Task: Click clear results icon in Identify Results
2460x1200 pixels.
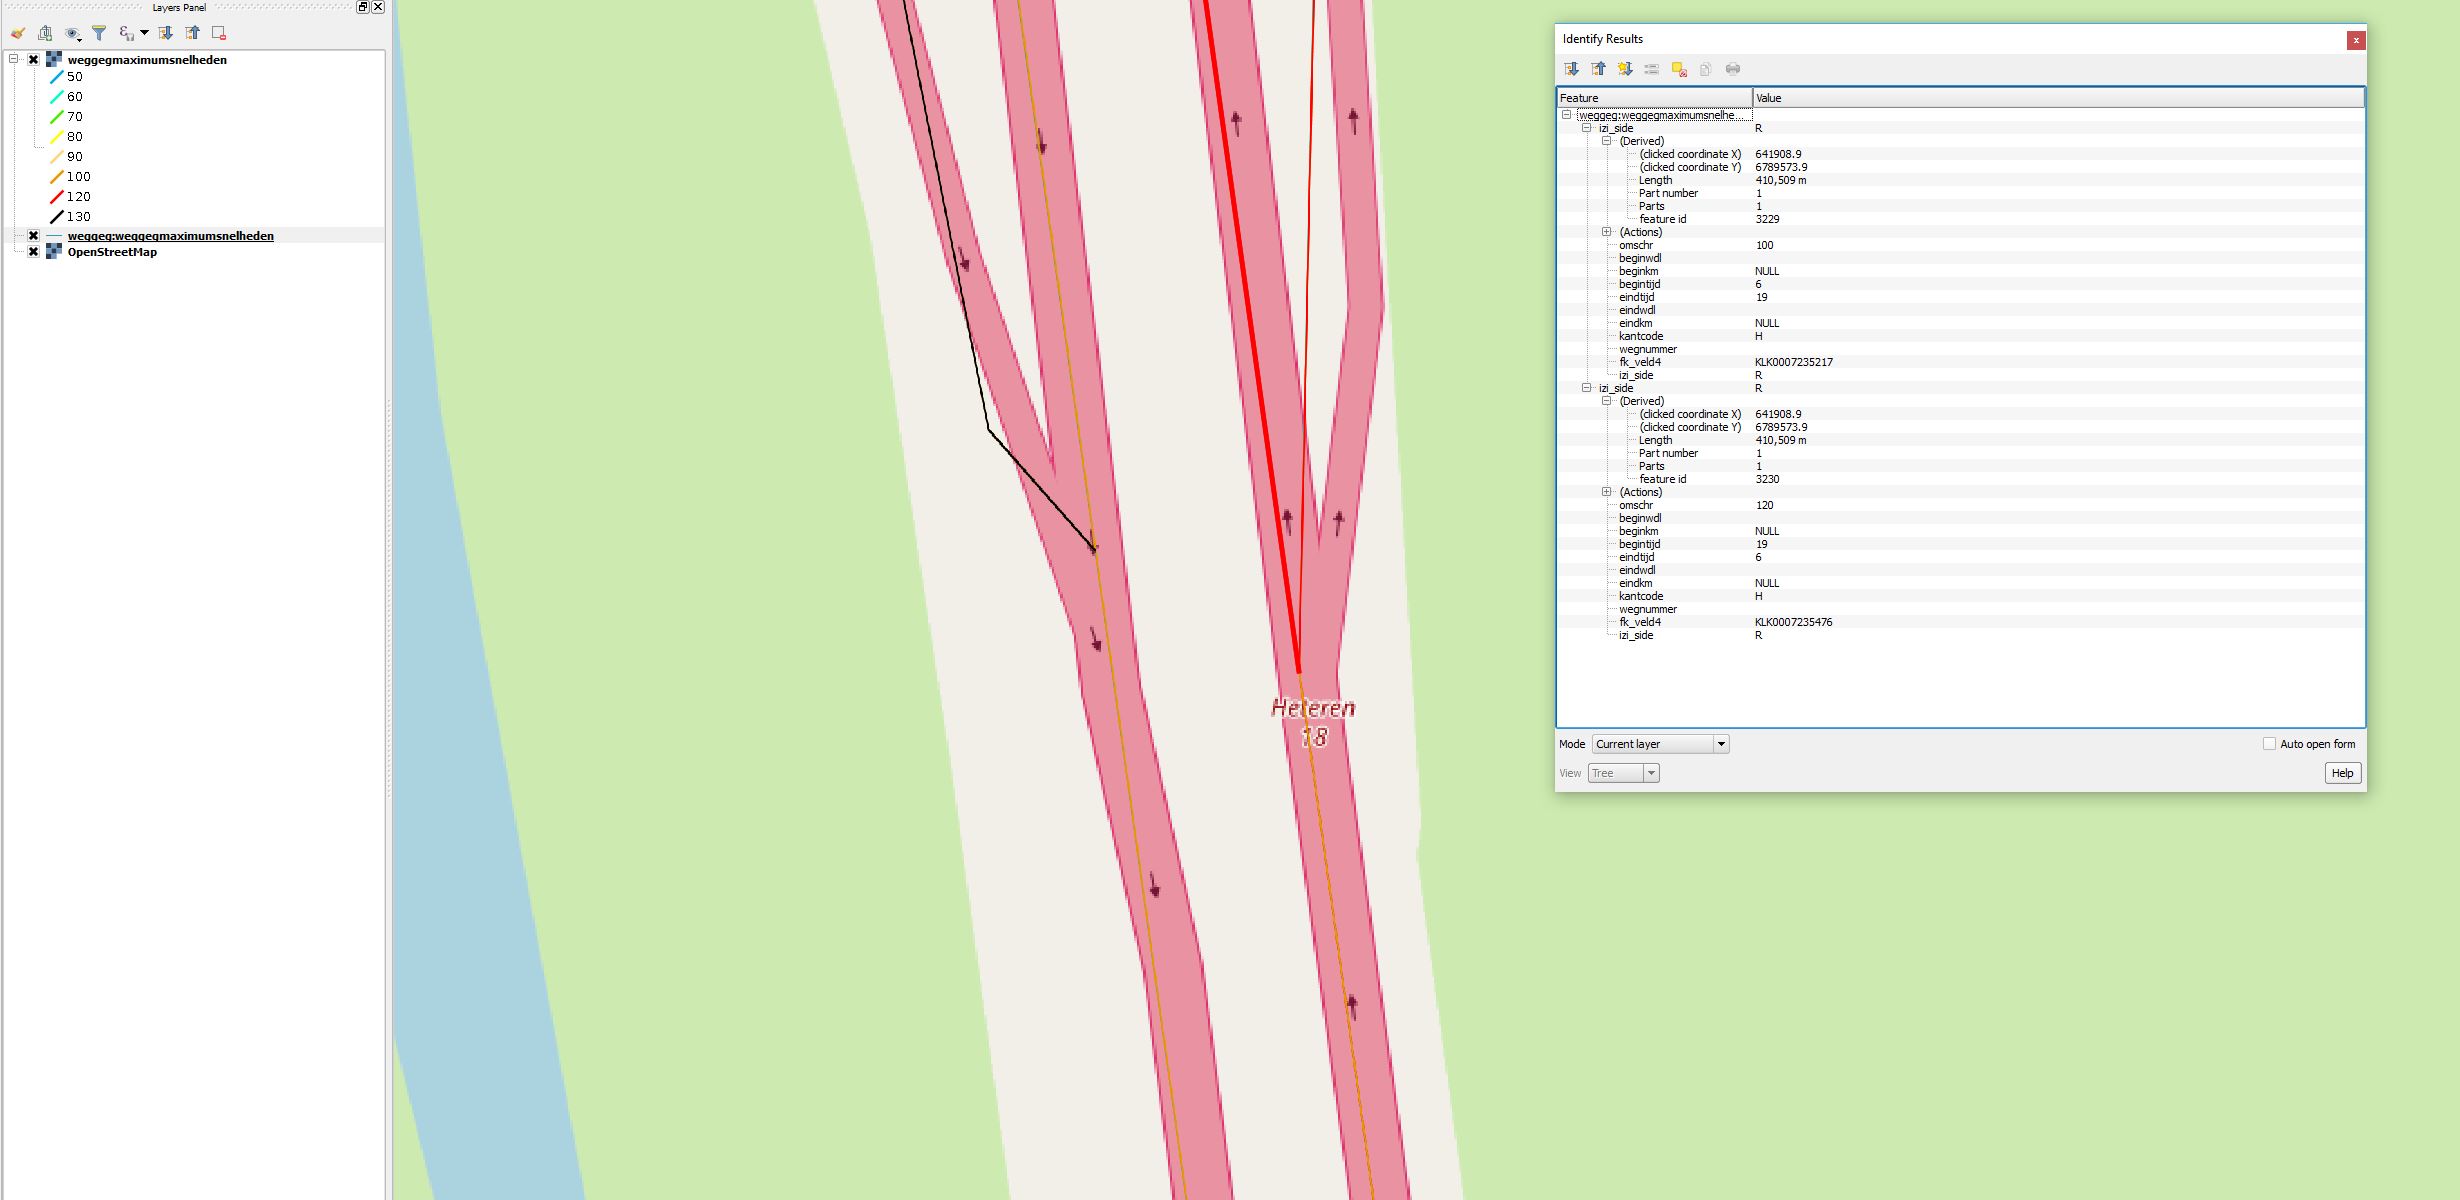Action: point(1679,69)
